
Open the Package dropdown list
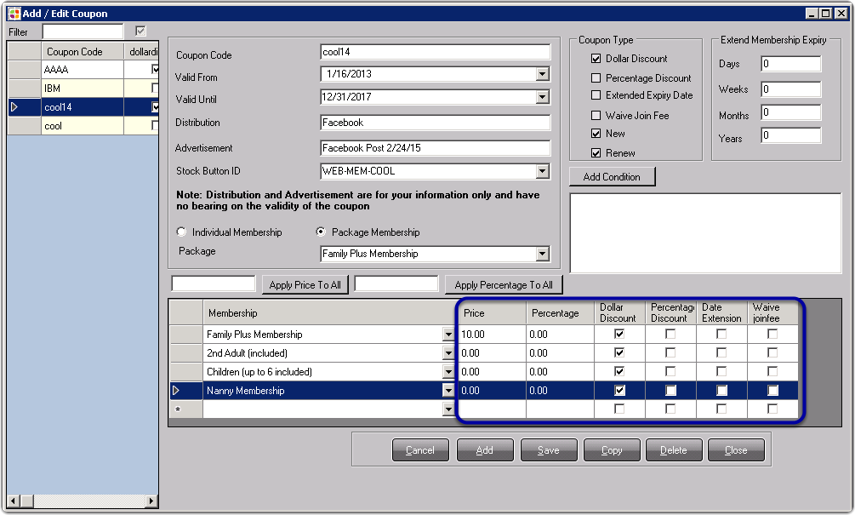(x=542, y=254)
